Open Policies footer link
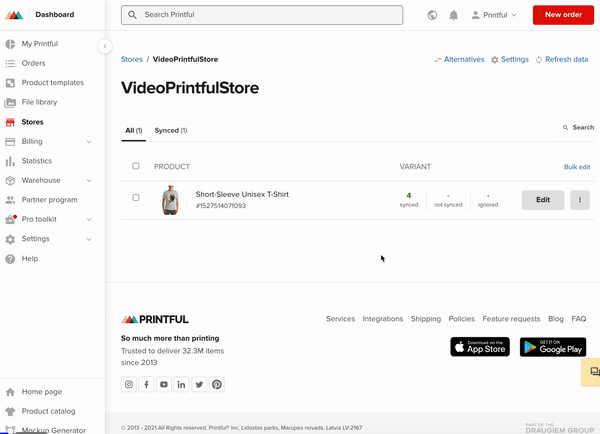Screen dimensions: 600x434 pos(461,319)
